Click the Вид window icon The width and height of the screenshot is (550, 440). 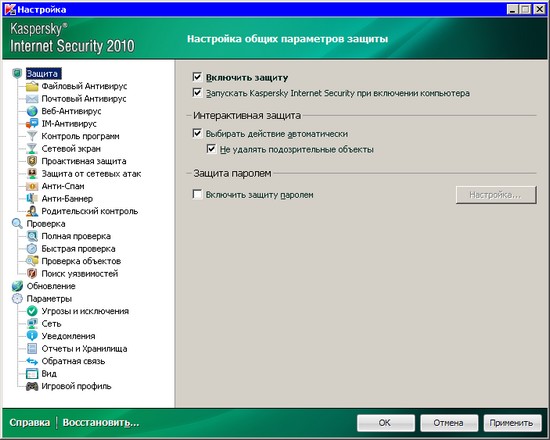32,374
